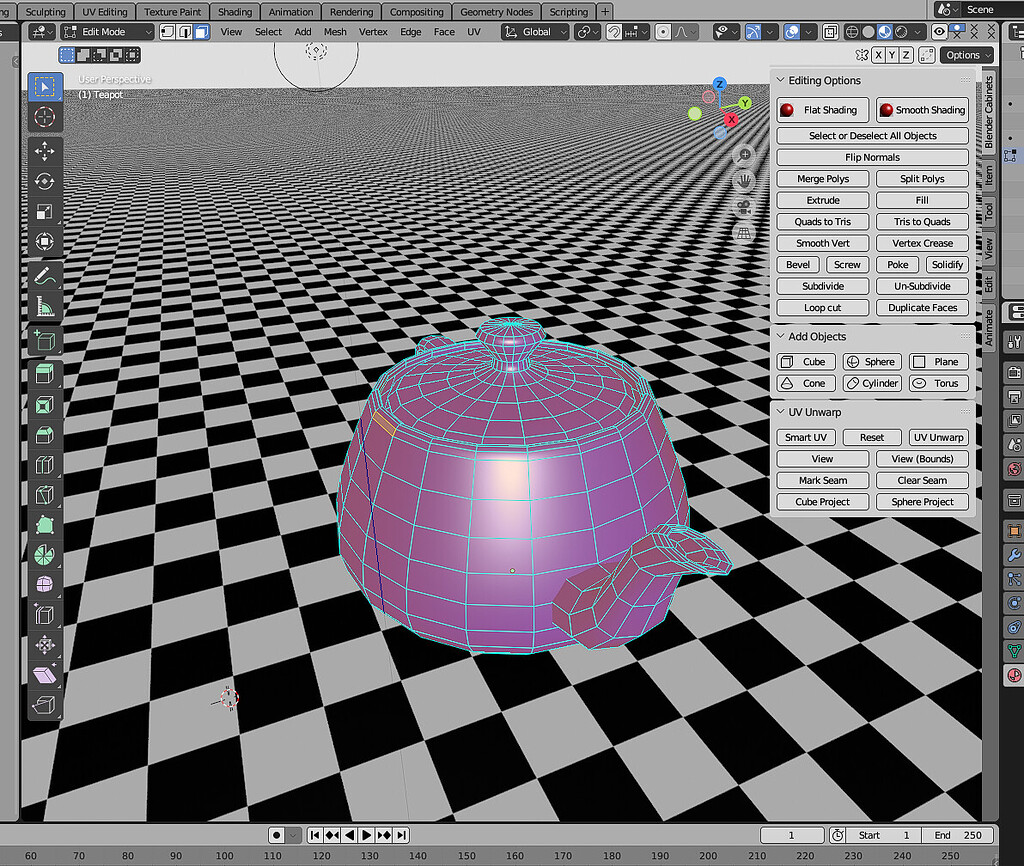Select the Annotate pencil tool
1024x866 pixels.
point(44,277)
